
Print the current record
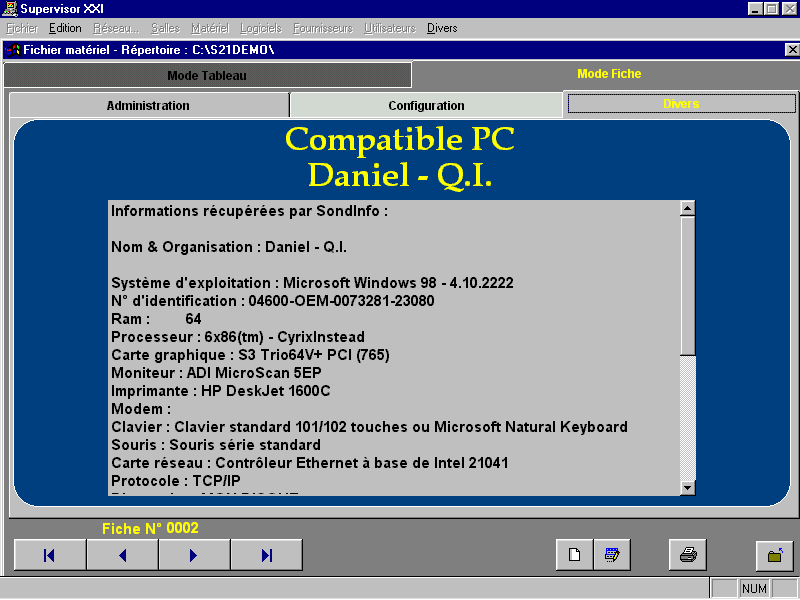click(x=688, y=555)
